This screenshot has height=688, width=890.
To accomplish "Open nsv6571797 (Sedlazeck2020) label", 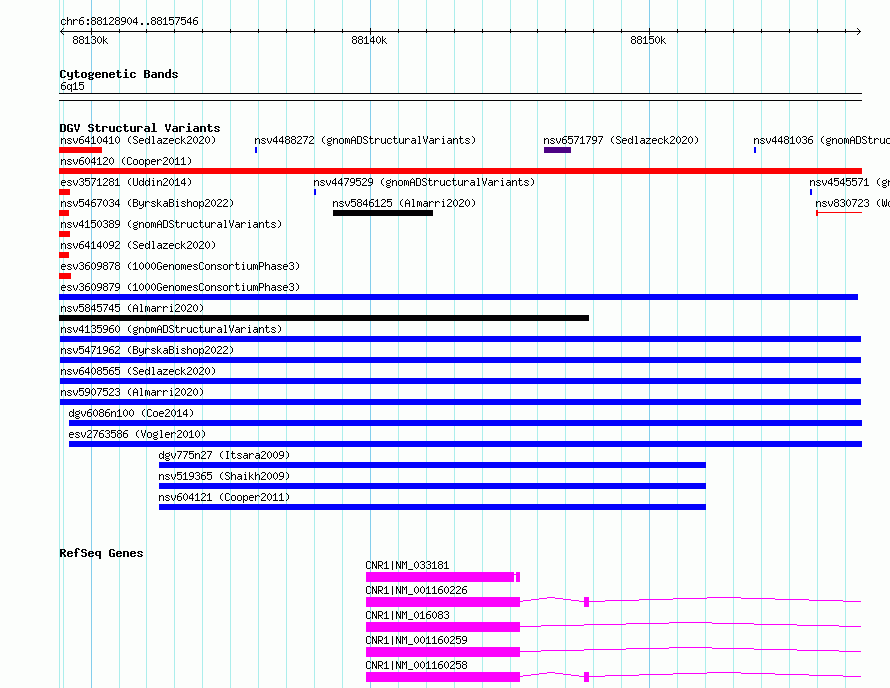I will point(621,140).
